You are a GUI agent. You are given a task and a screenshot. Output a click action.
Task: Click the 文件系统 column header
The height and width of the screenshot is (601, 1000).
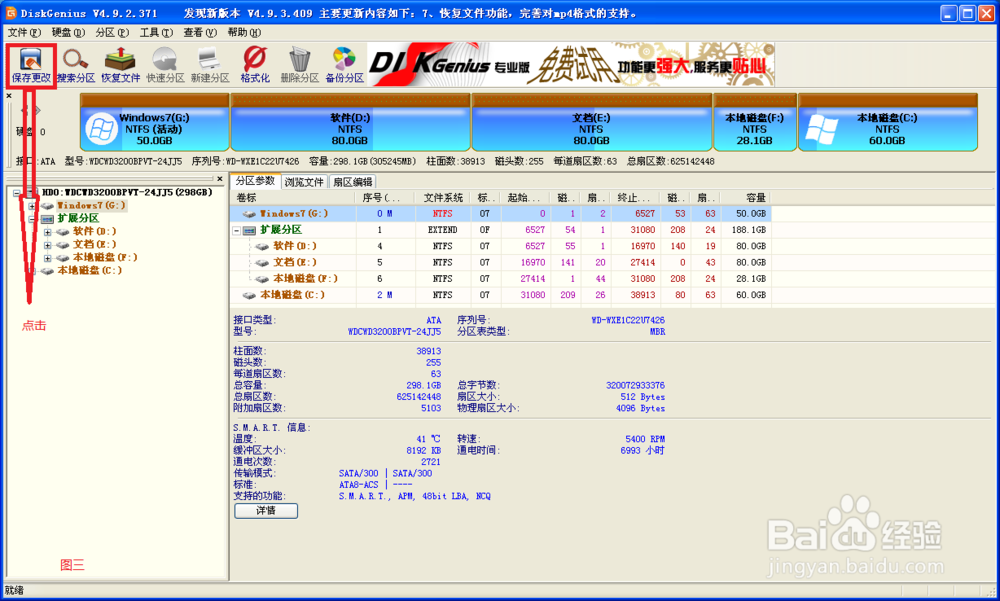click(443, 198)
